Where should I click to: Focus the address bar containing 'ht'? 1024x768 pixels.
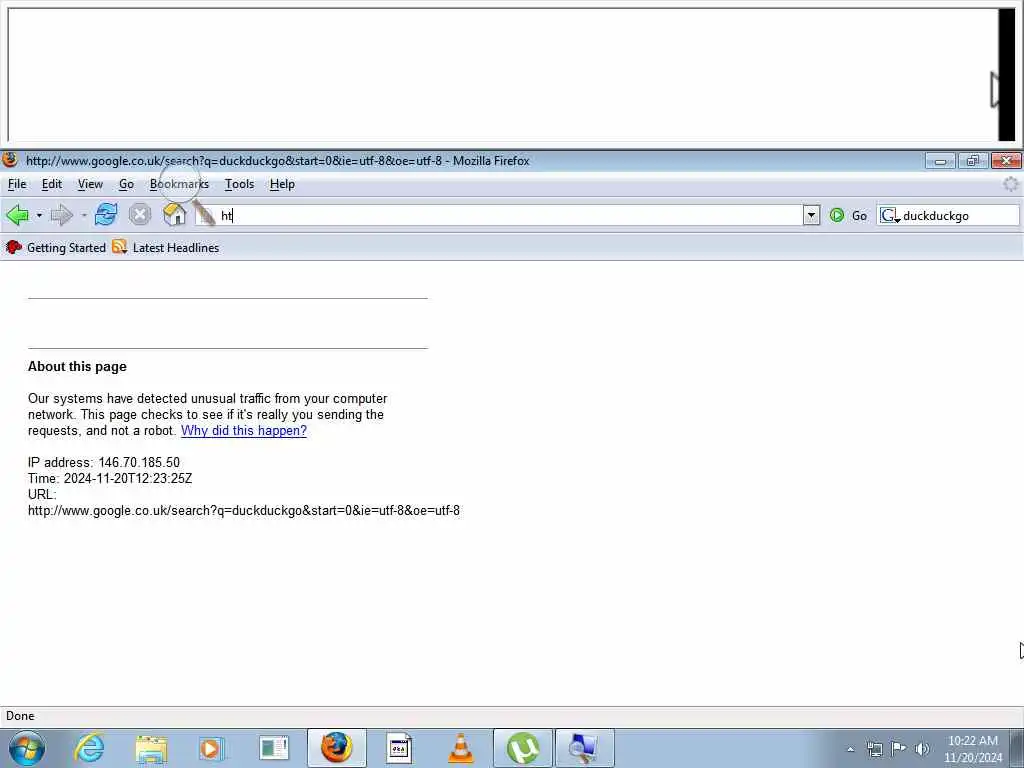tap(500, 215)
